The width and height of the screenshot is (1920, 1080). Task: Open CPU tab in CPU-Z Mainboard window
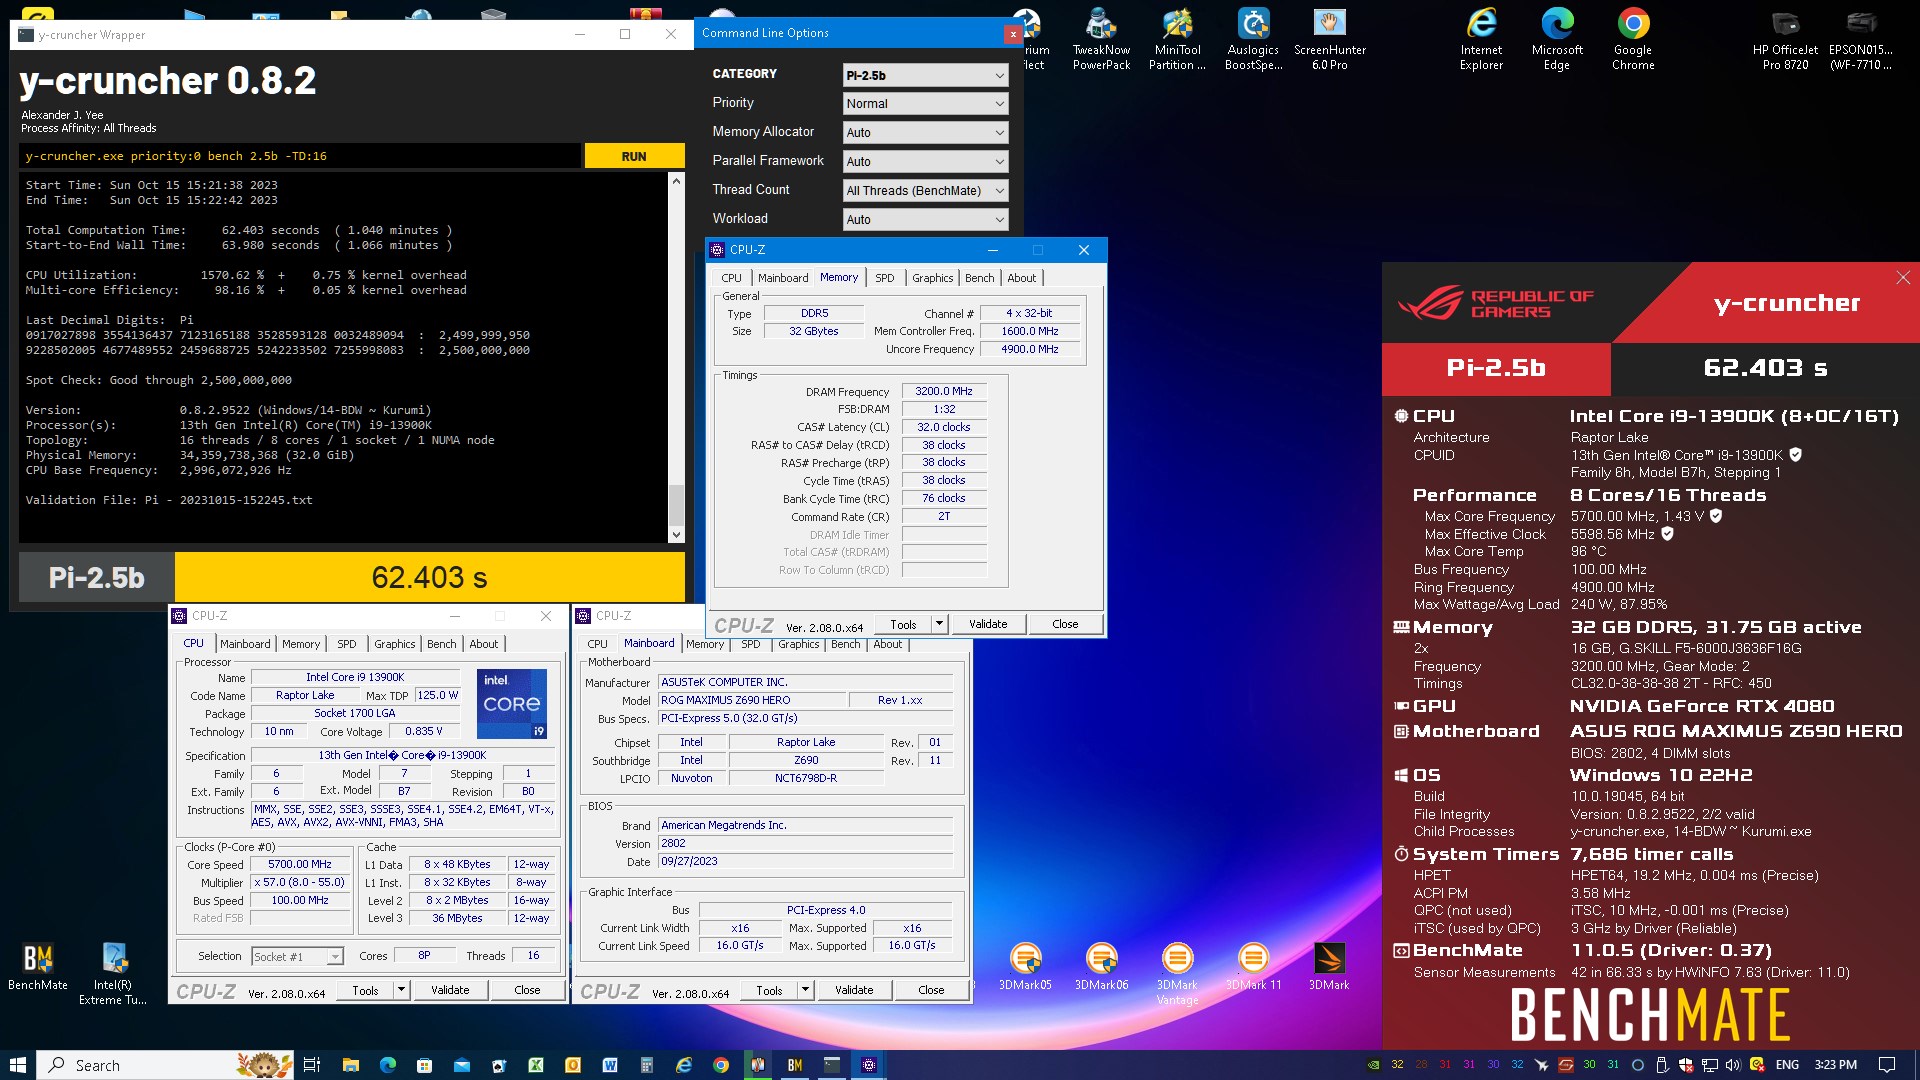point(597,644)
